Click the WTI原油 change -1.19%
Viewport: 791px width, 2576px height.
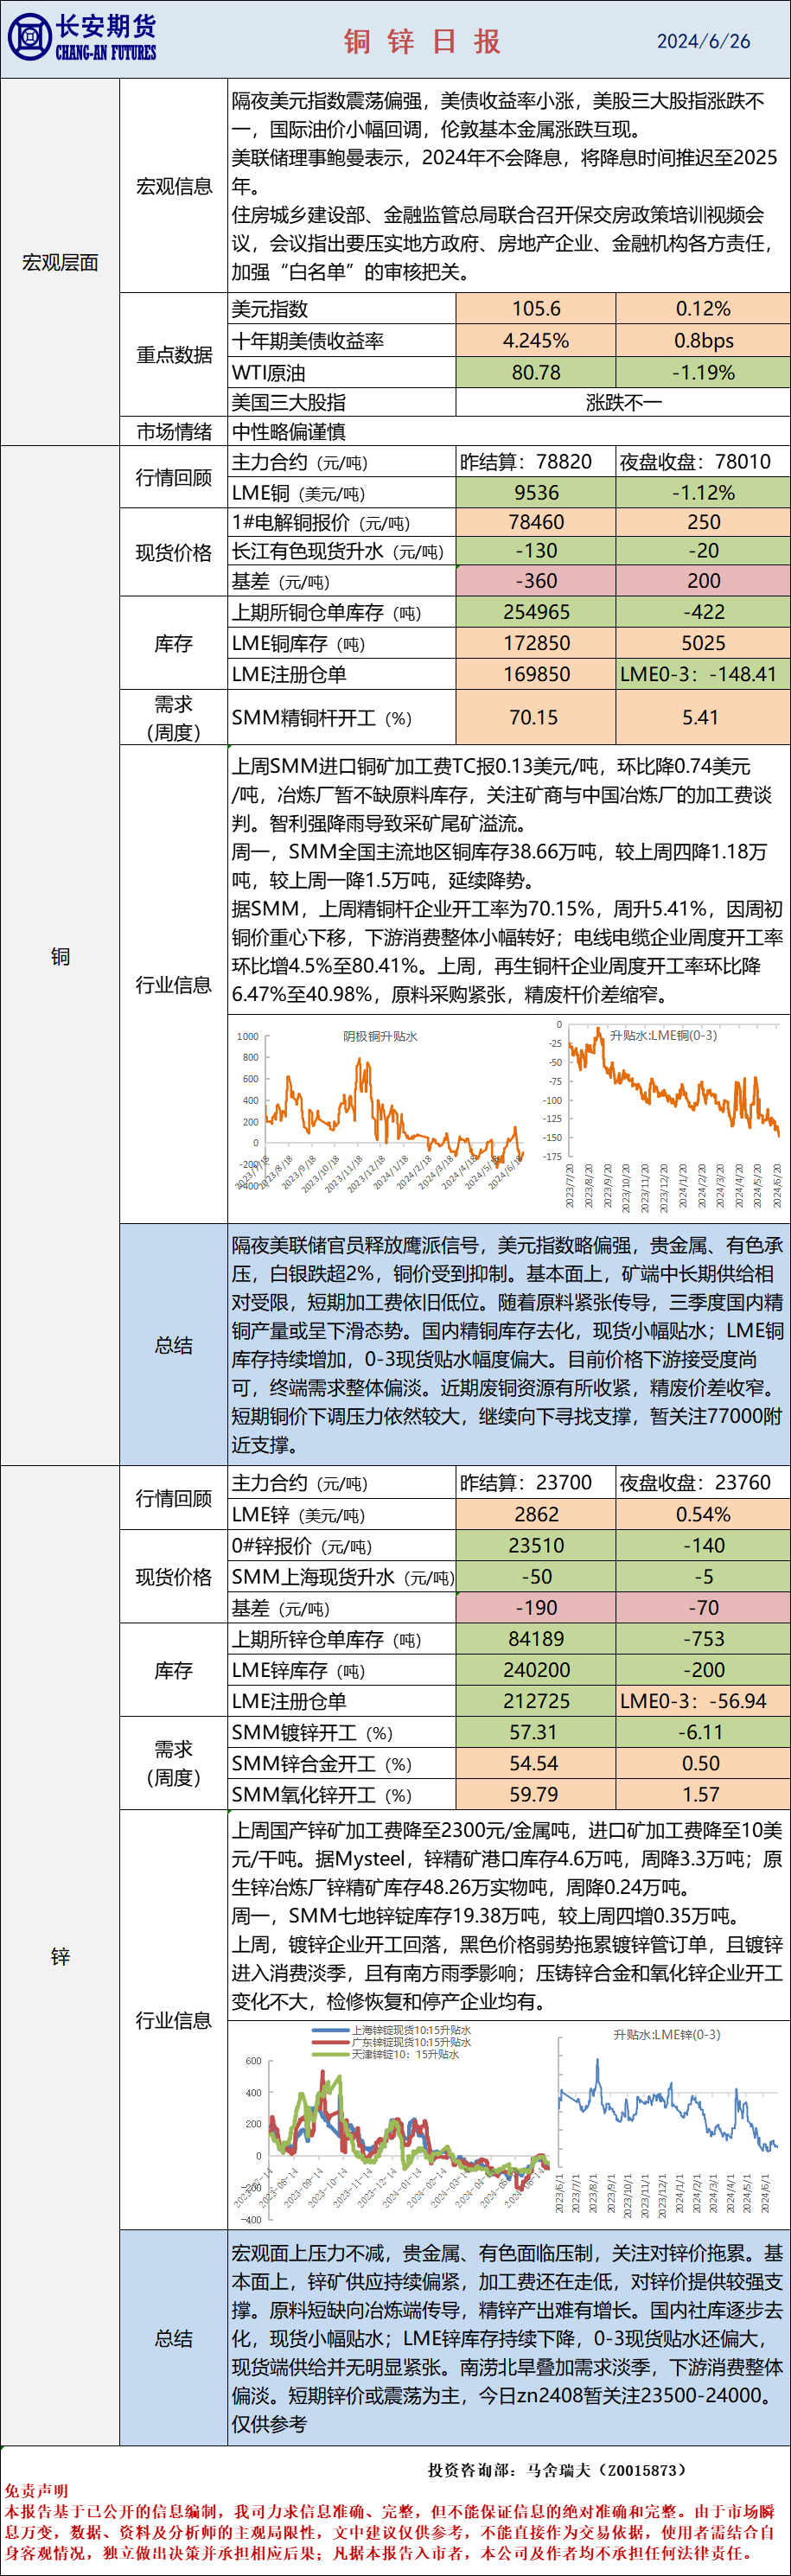[x=703, y=373]
